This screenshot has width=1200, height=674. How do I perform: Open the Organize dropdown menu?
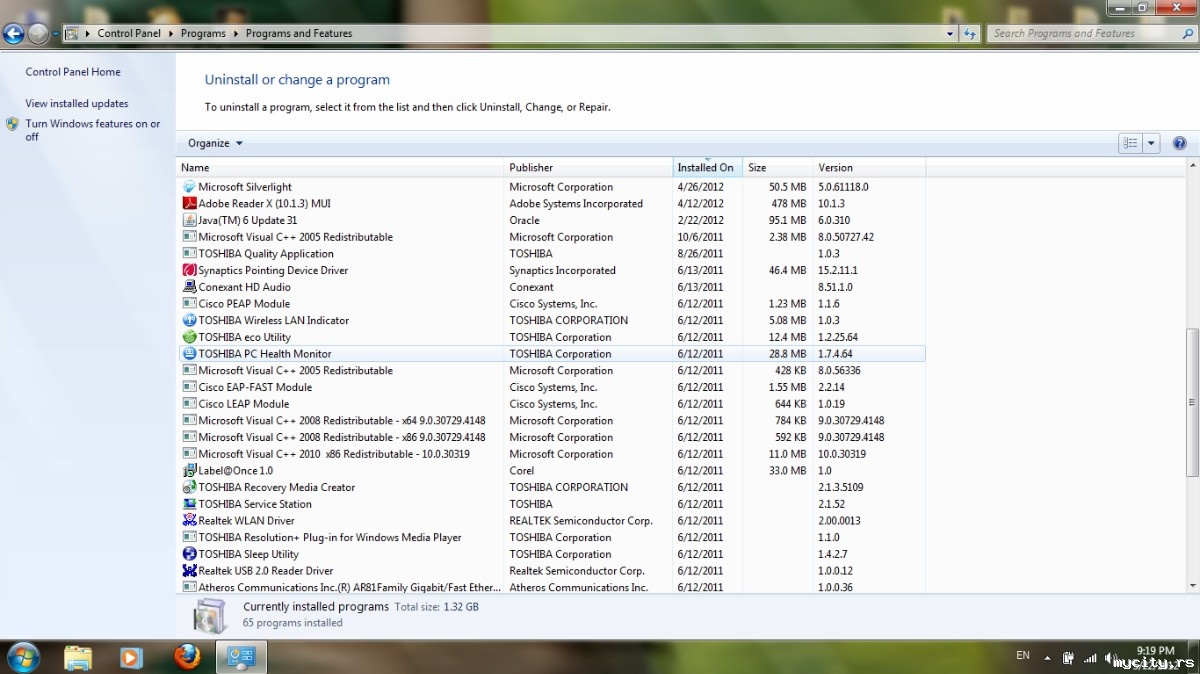215,143
